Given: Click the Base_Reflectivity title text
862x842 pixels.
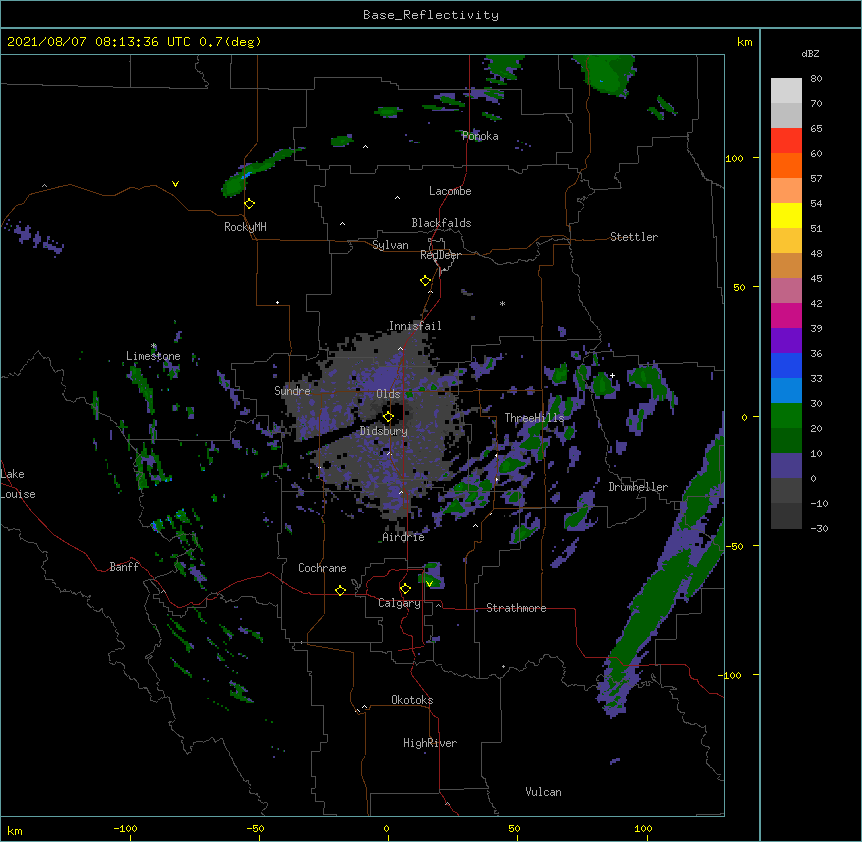Looking at the screenshot, I should pos(431,15).
